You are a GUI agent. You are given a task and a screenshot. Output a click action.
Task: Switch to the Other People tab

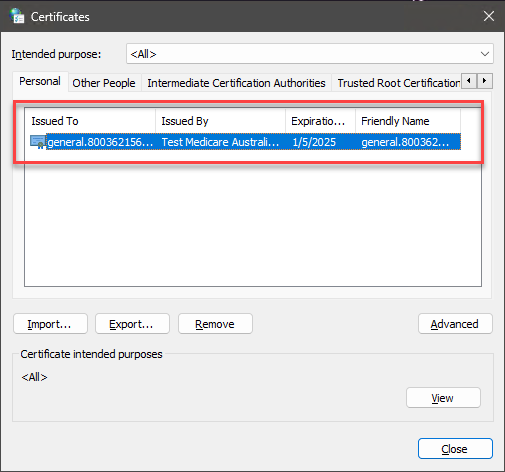[104, 83]
